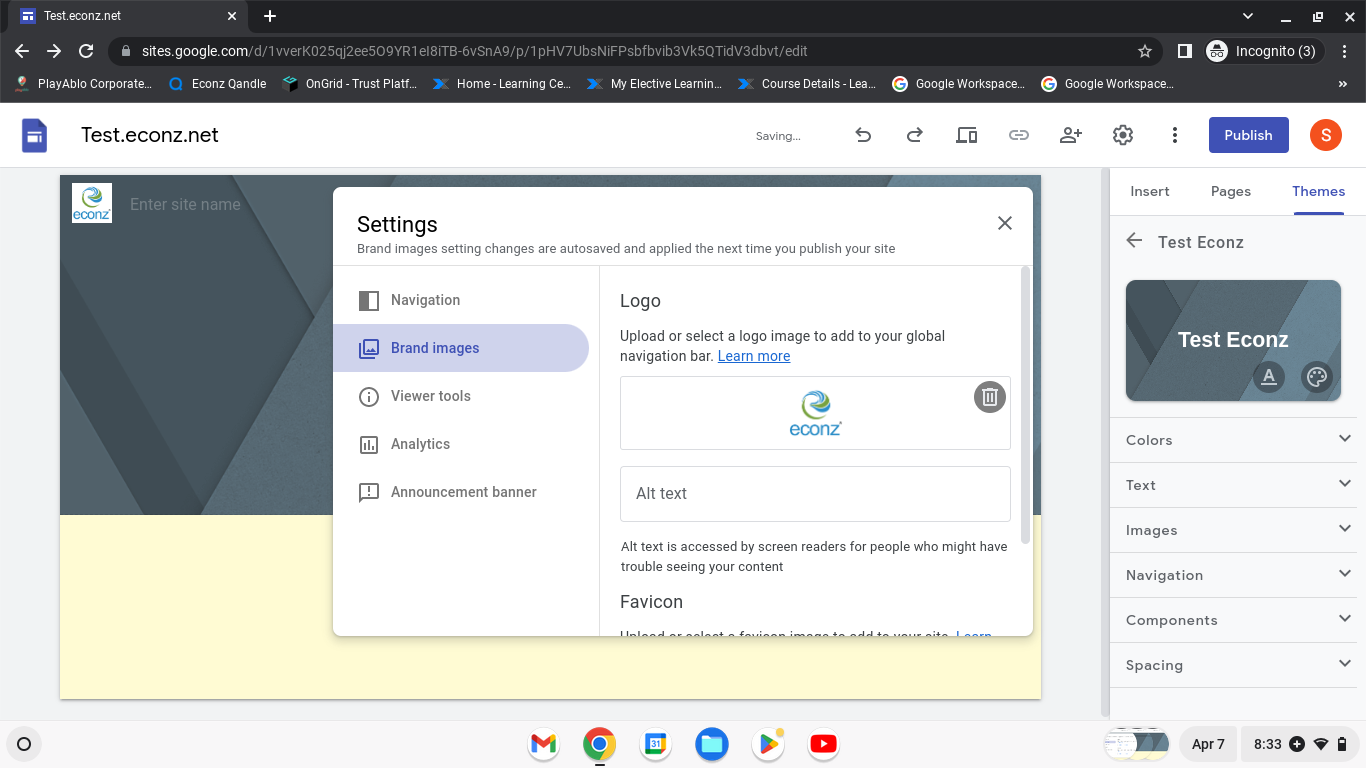The image size is (1366, 768).
Task: Close the Settings dialog
Action: pos(1005,223)
